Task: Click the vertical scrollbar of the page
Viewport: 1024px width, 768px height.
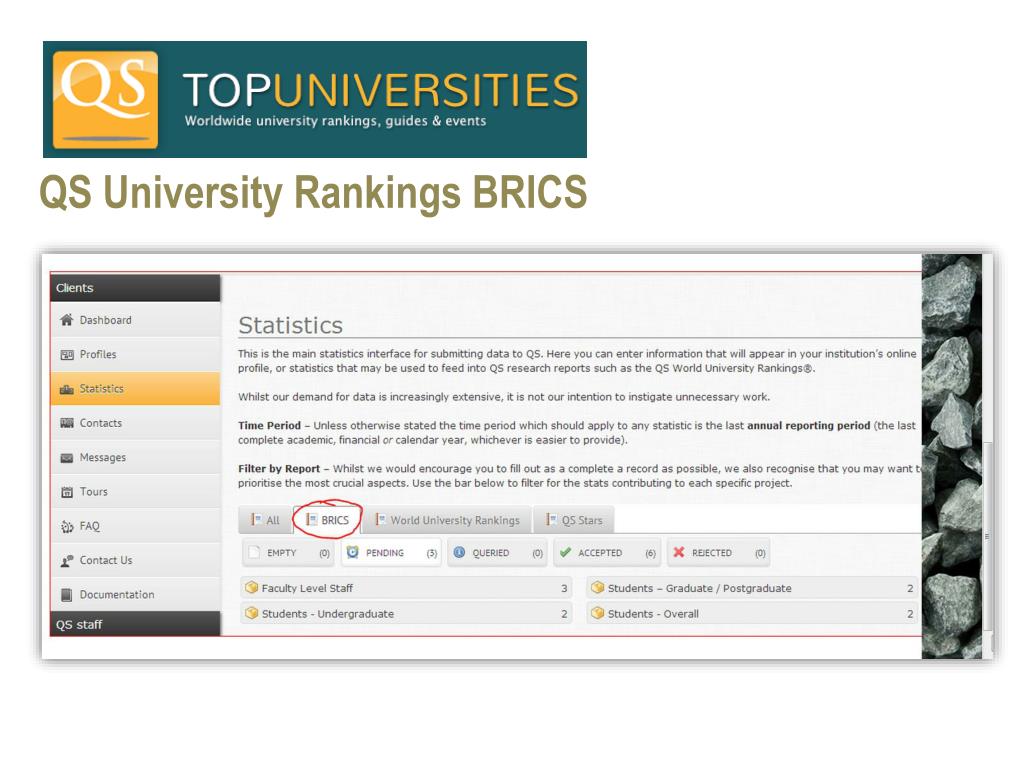Action: pyautogui.click(x=987, y=536)
